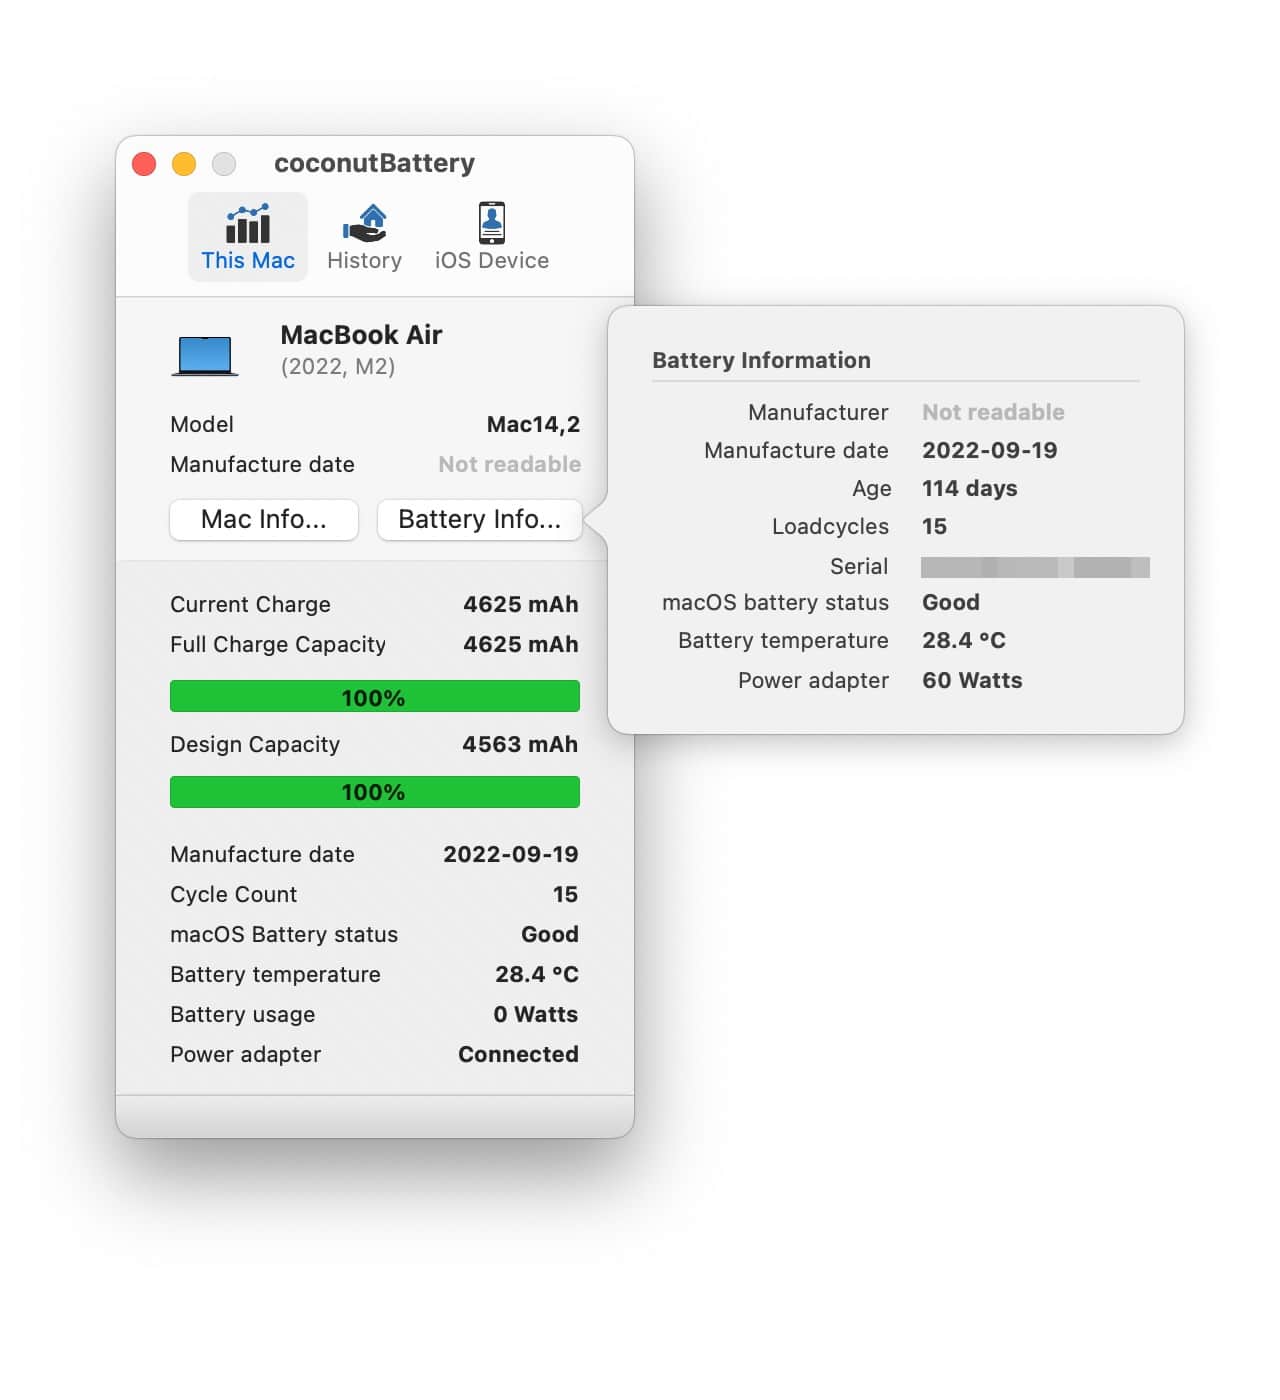
Task: Click the Power adapter Connected value
Action: (x=518, y=1054)
